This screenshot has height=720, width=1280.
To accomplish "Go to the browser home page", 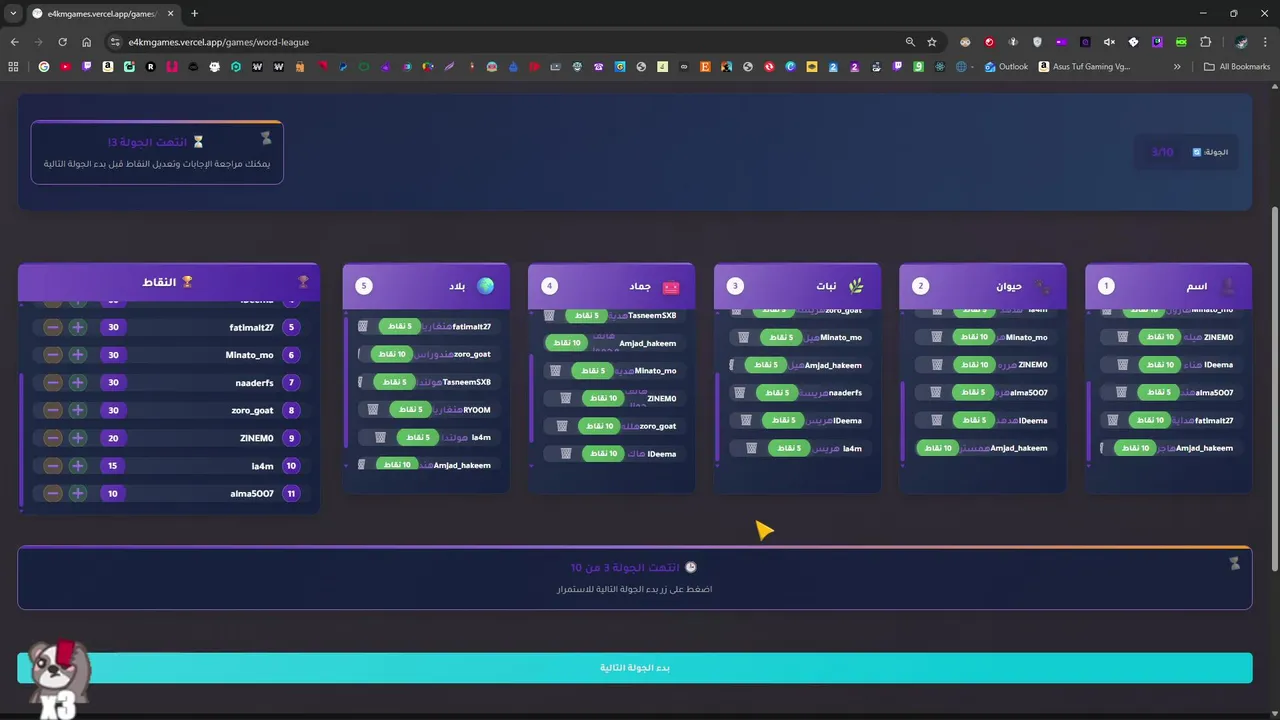I will coord(87,42).
